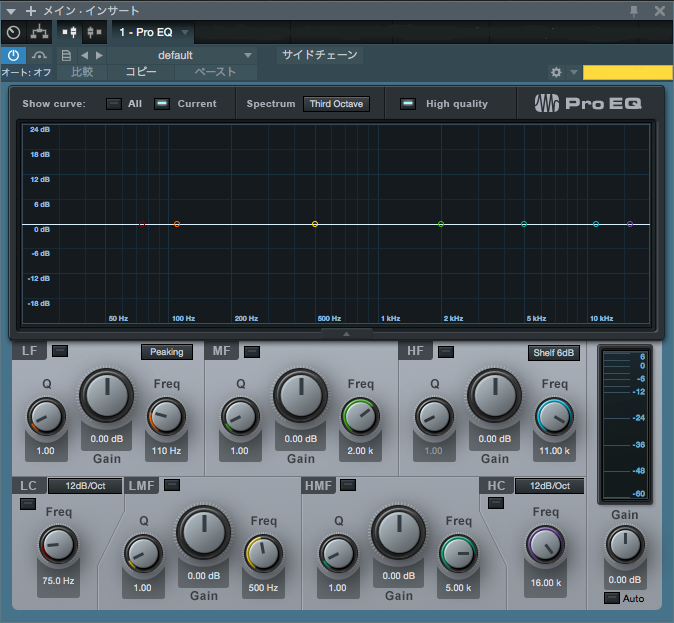Screen dimensions: 674x623
Task: Enable the HC high cut band
Action: click(496, 503)
